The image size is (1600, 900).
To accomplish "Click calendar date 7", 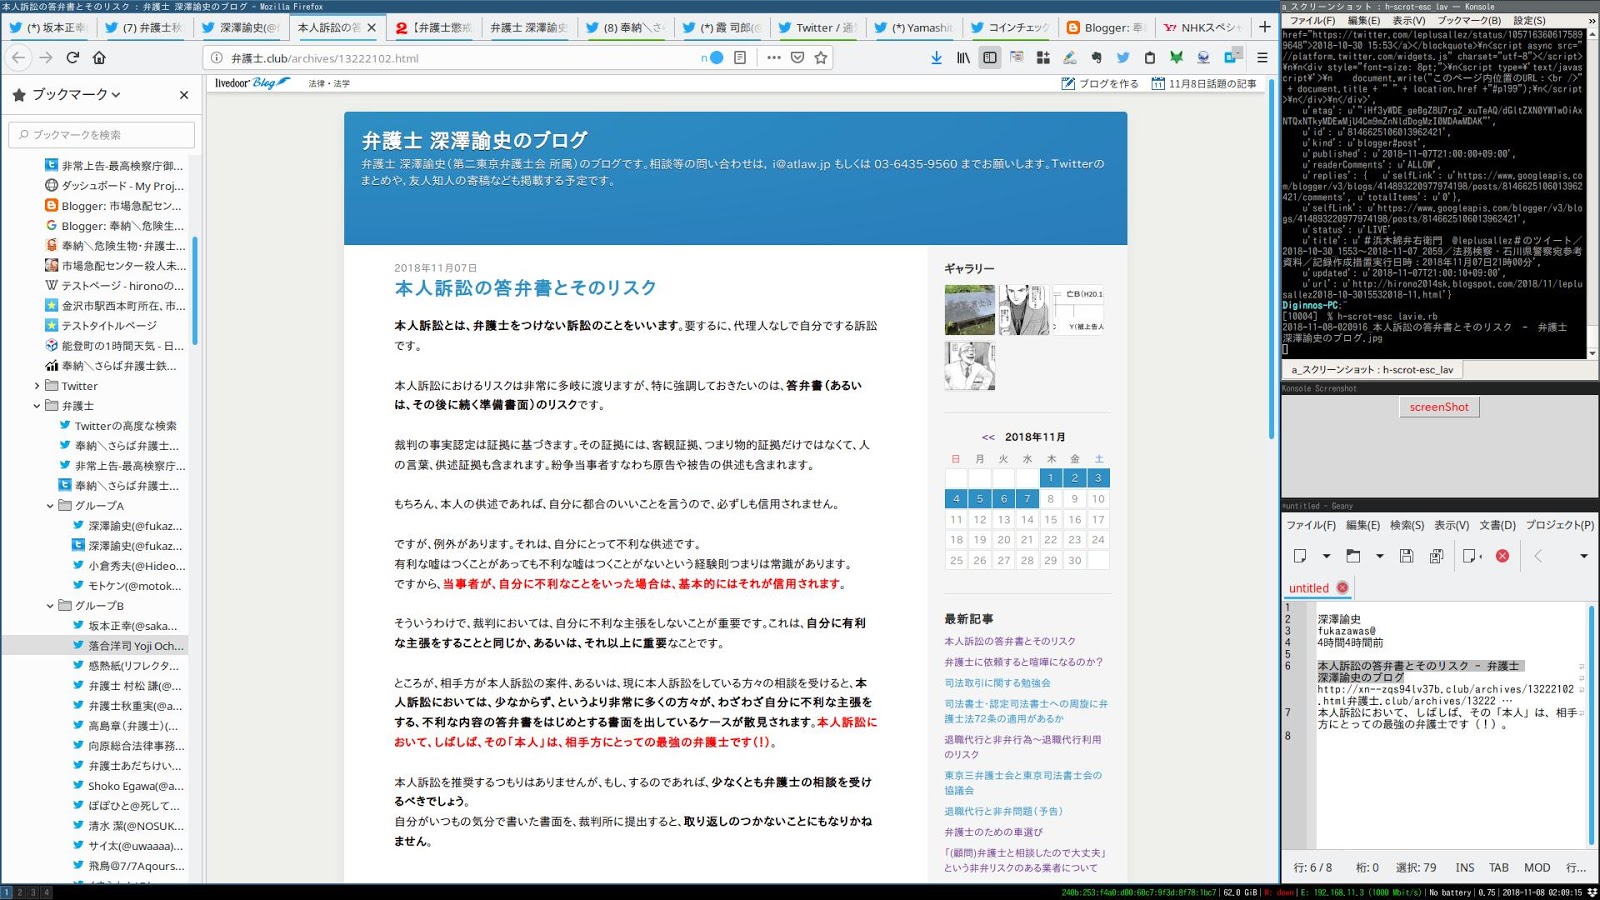I will [x=1027, y=498].
